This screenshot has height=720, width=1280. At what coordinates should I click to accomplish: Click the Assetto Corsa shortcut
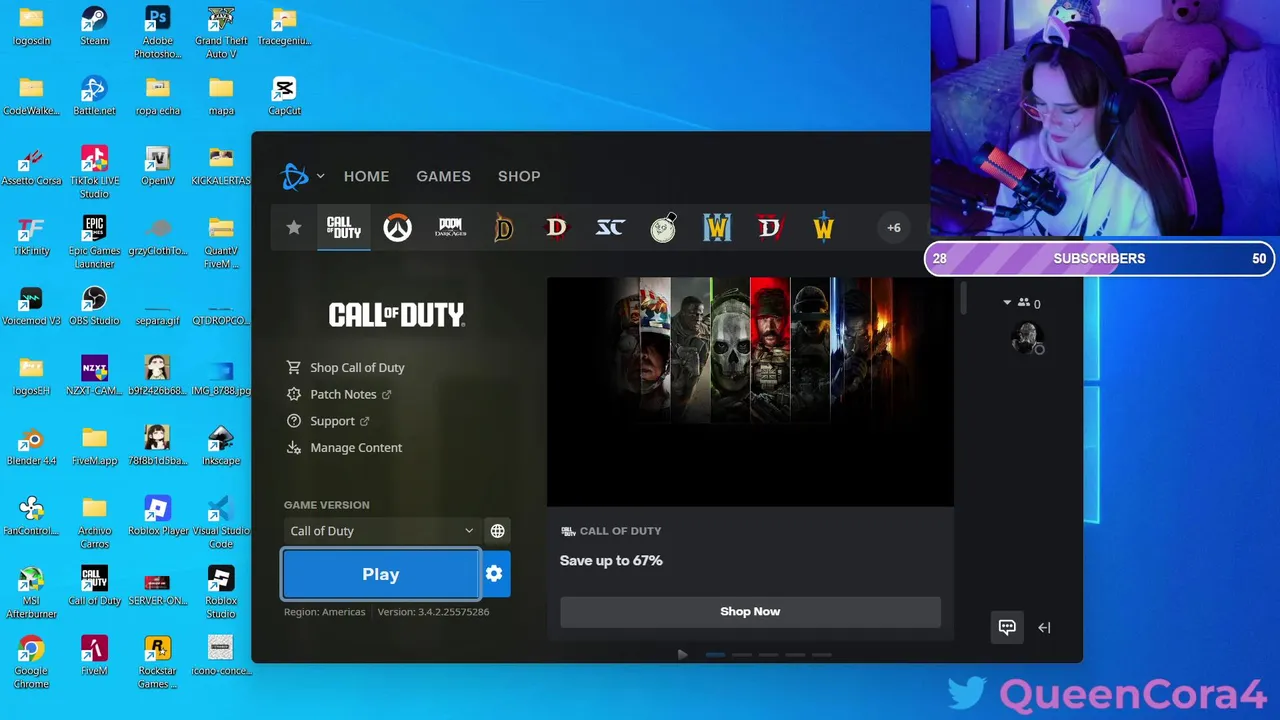pyautogui.click(x=31, y=166)
